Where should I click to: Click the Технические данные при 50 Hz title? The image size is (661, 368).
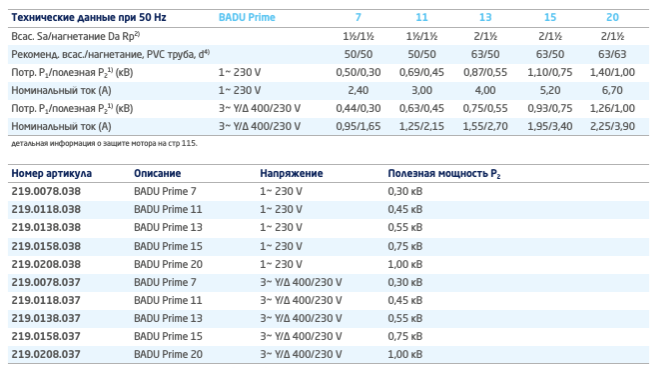[x=89, y=17]
